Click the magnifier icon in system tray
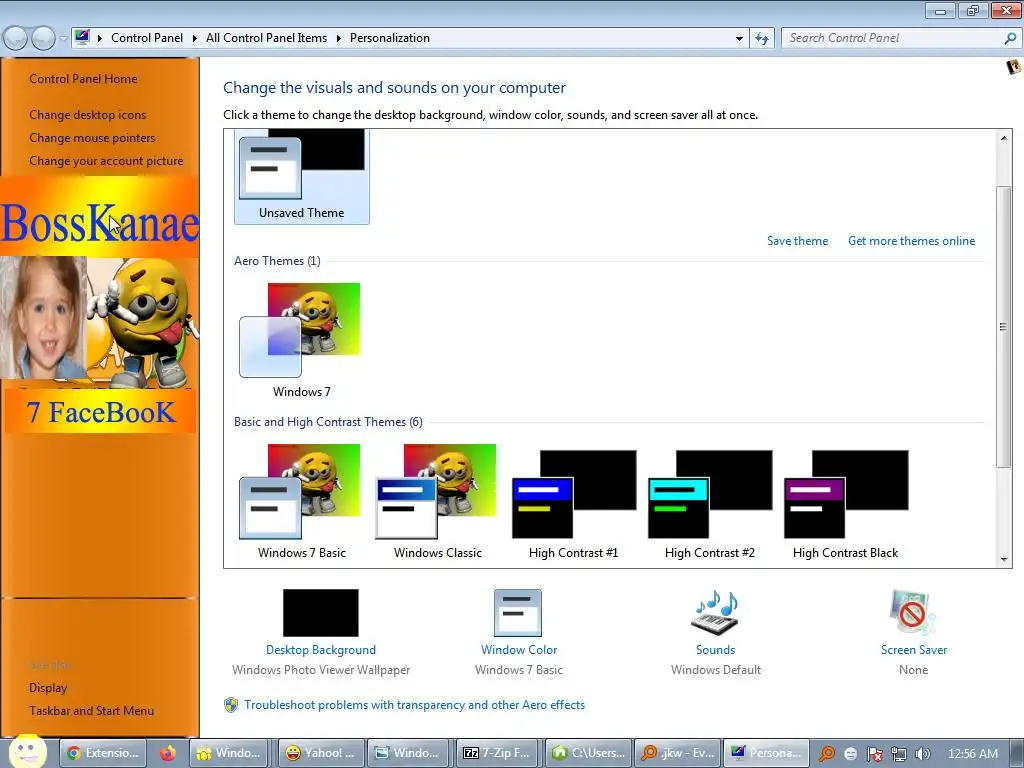 click(x=827, y=754)
